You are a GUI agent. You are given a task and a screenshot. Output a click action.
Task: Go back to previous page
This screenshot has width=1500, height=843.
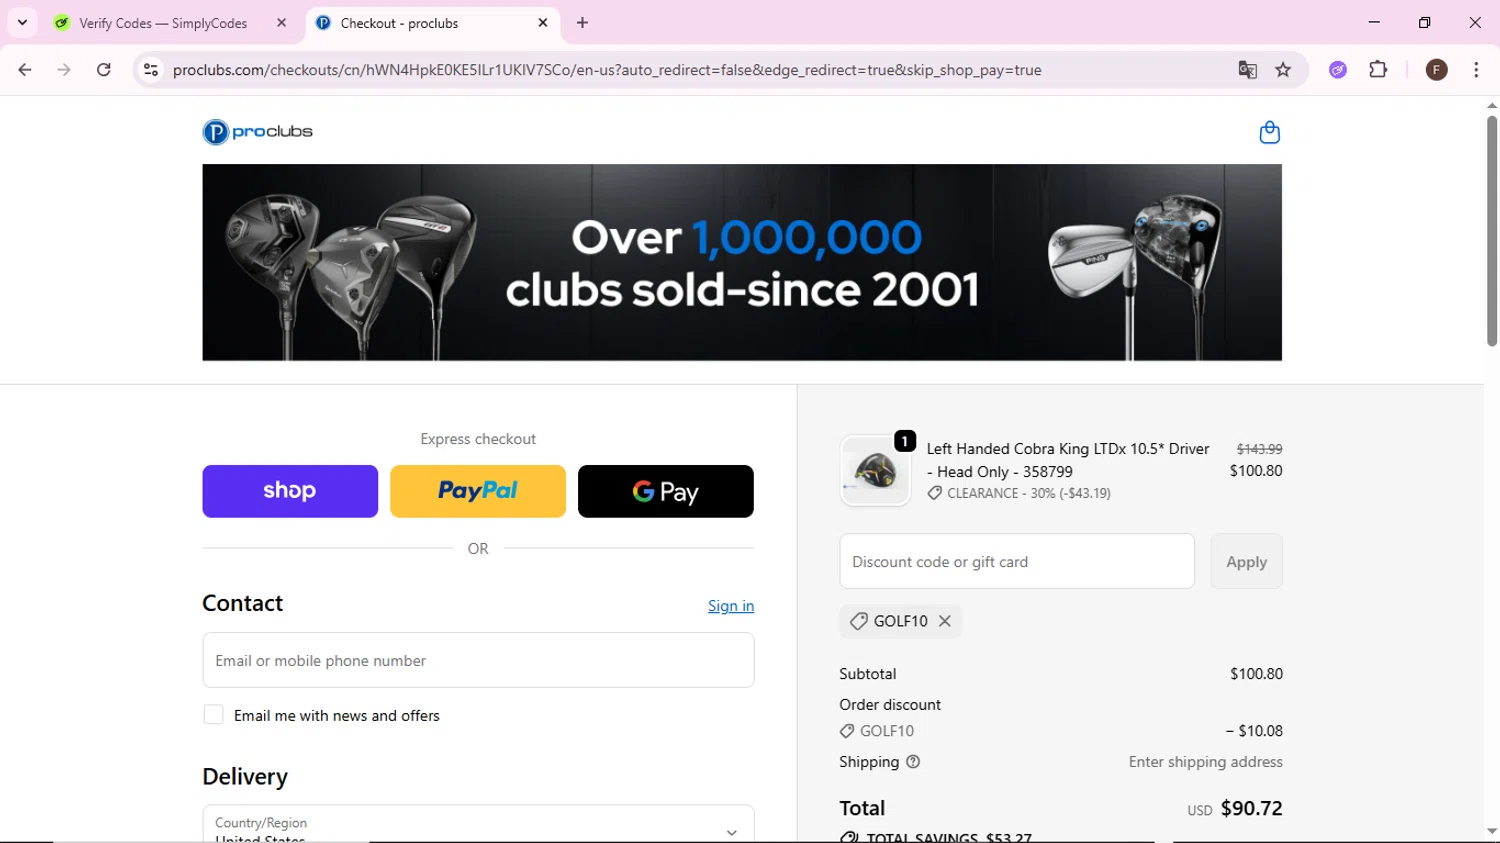coord(25,70)
